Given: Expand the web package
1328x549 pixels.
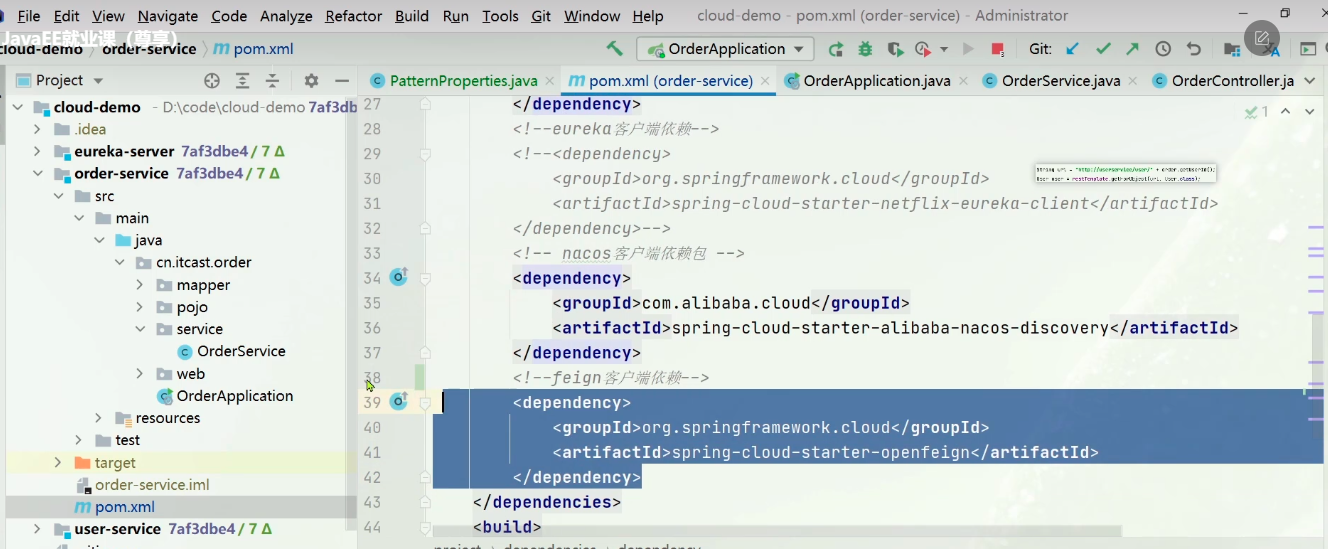Looking at the screenshot, I should click(x=141, y=374).
